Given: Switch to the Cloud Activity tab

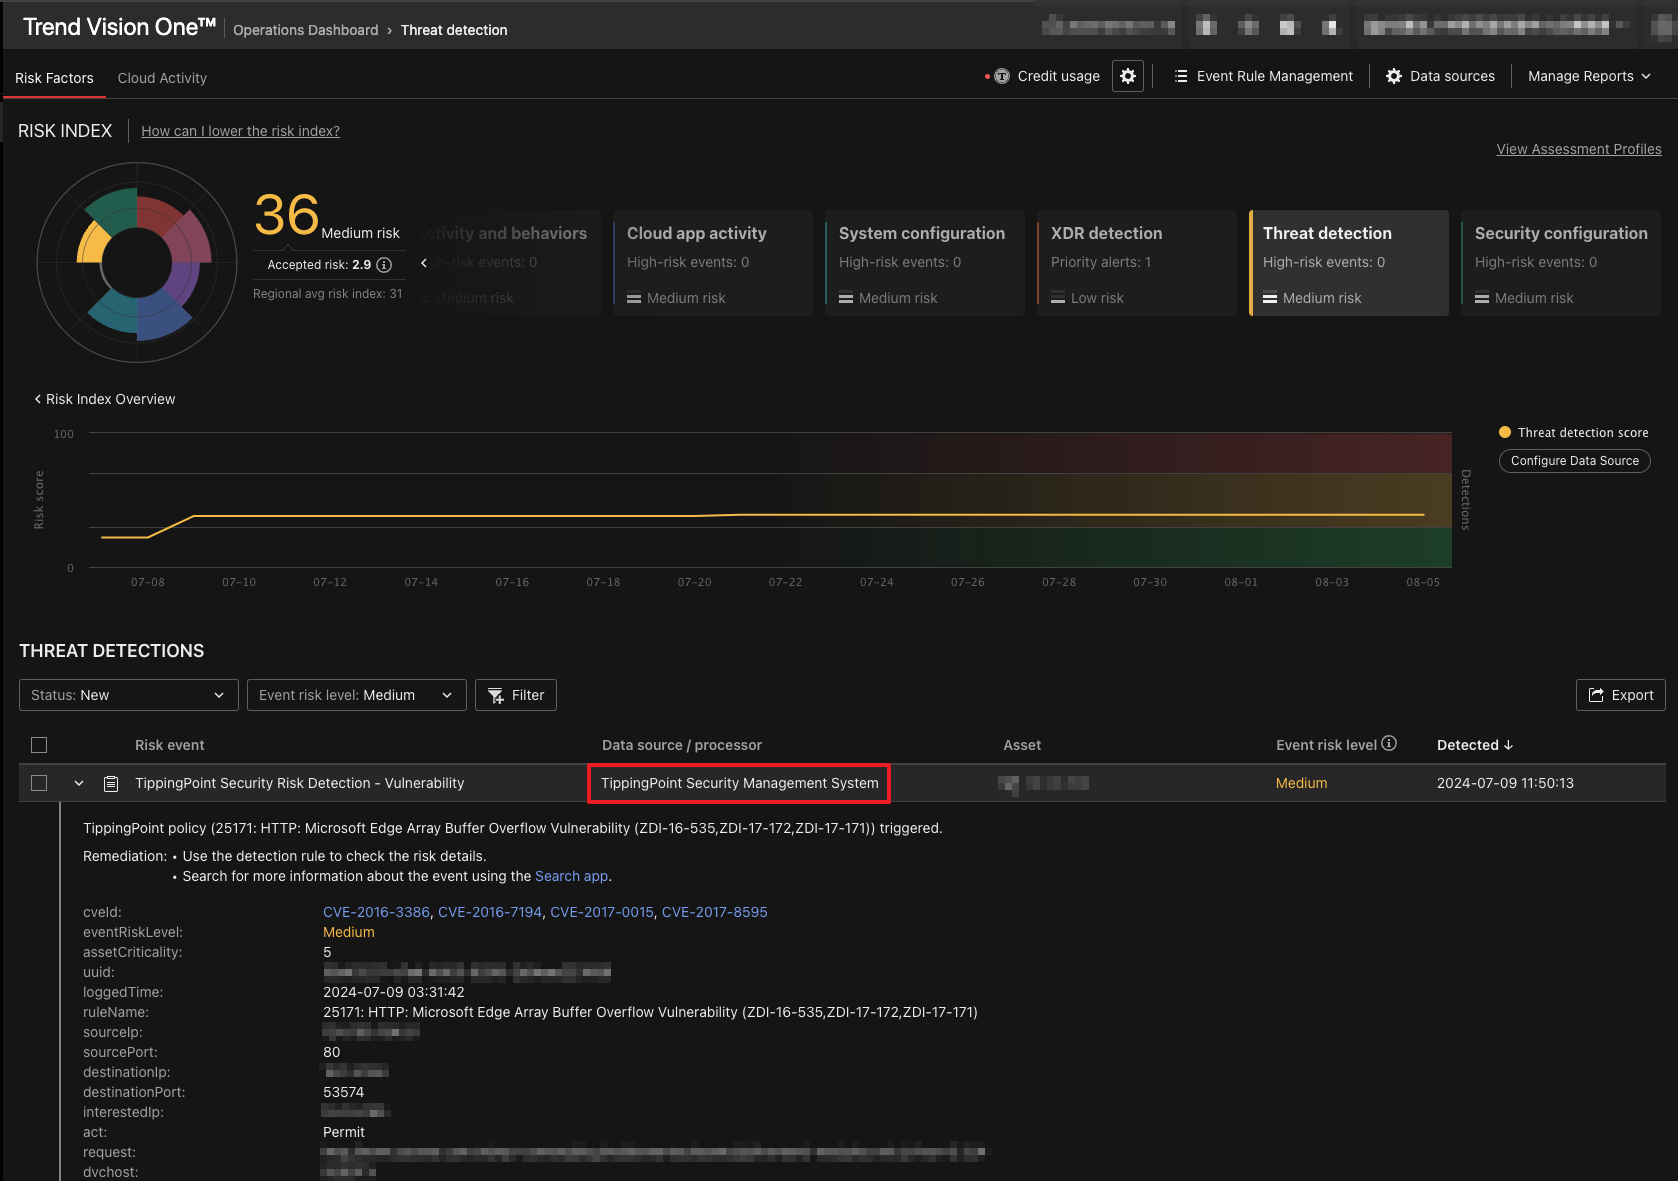Looking at the screenshot, I should pyautogui.click(x=162, y=78).
